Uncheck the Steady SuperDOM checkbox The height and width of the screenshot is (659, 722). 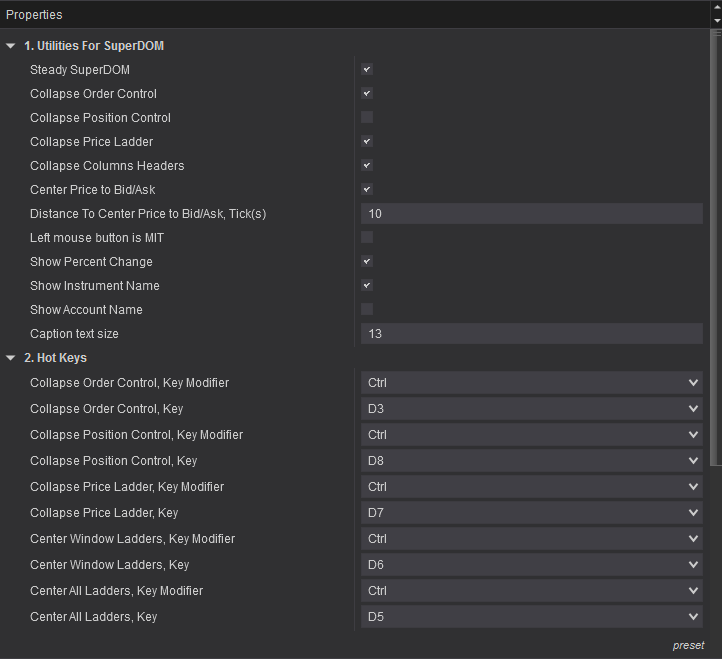pyautogui.click(x=367, y=70)
